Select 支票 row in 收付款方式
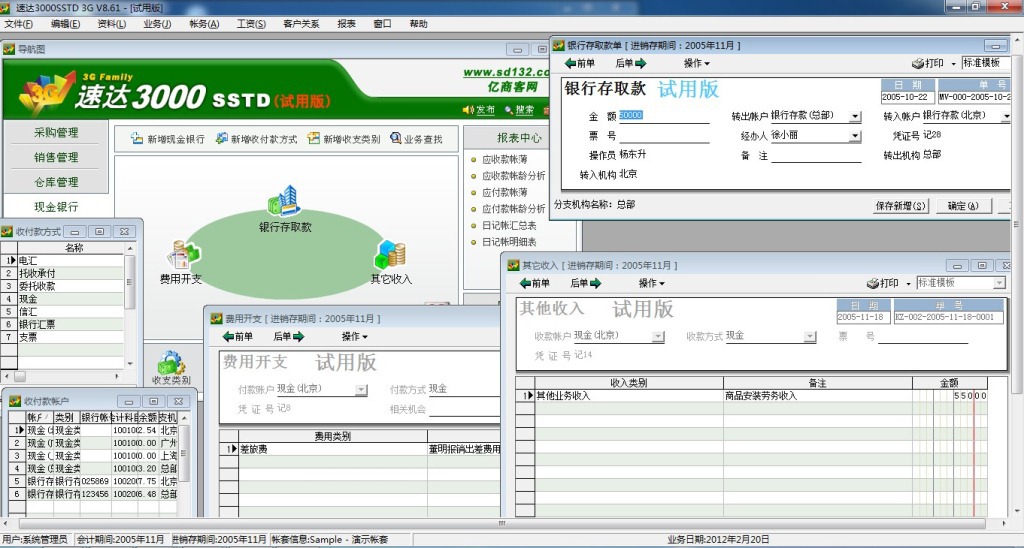The width and height of the screenshot is (1024, 548). pyautogui.click(x=71, y=337)
